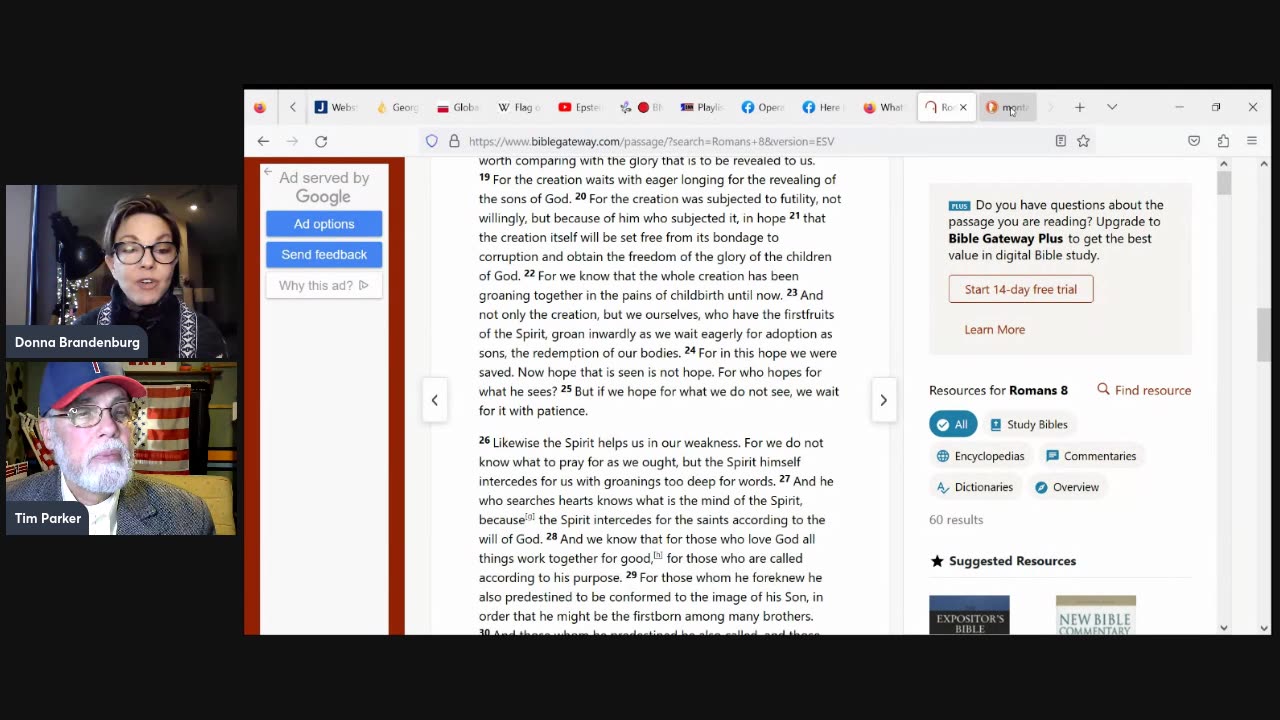Image resolution: width=1280 pixels, height=720 pixels.
Task: Switch to the Globa tab
Action: point(458,107)
